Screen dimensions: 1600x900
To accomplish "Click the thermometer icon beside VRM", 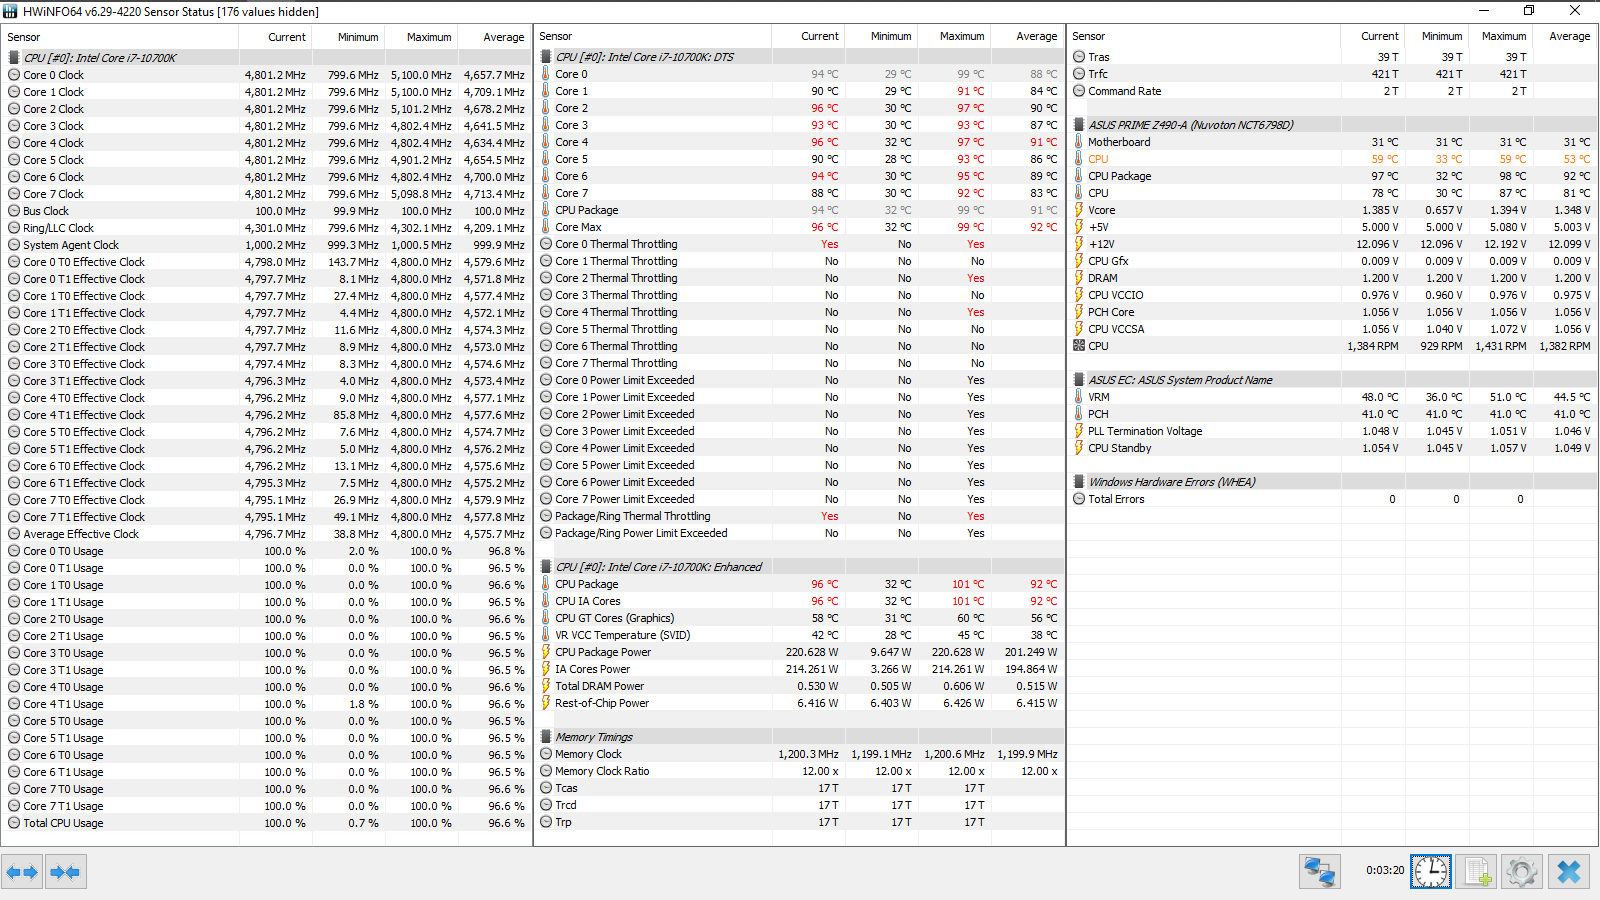I will (x=1079, y=397).
